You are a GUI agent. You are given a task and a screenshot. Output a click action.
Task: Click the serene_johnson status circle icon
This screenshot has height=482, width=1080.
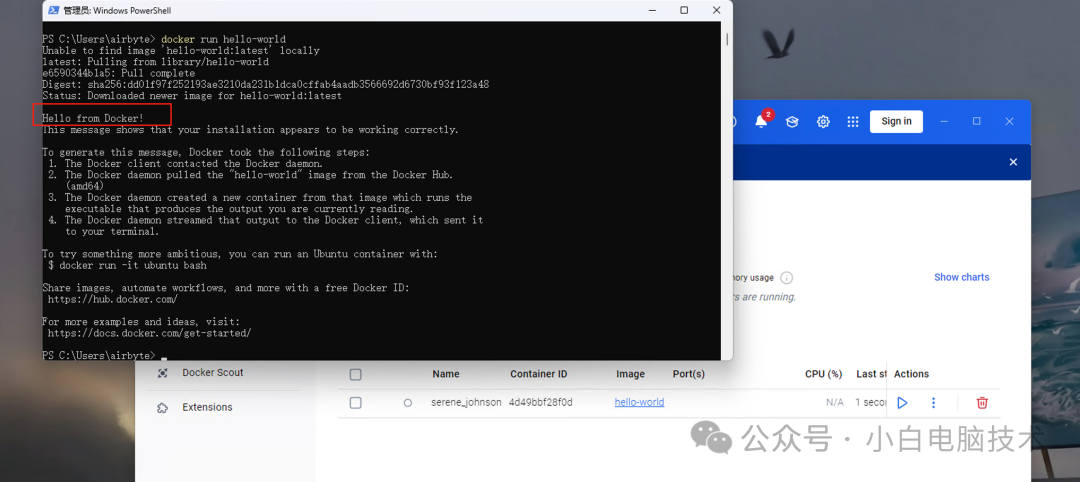[408, 403]
